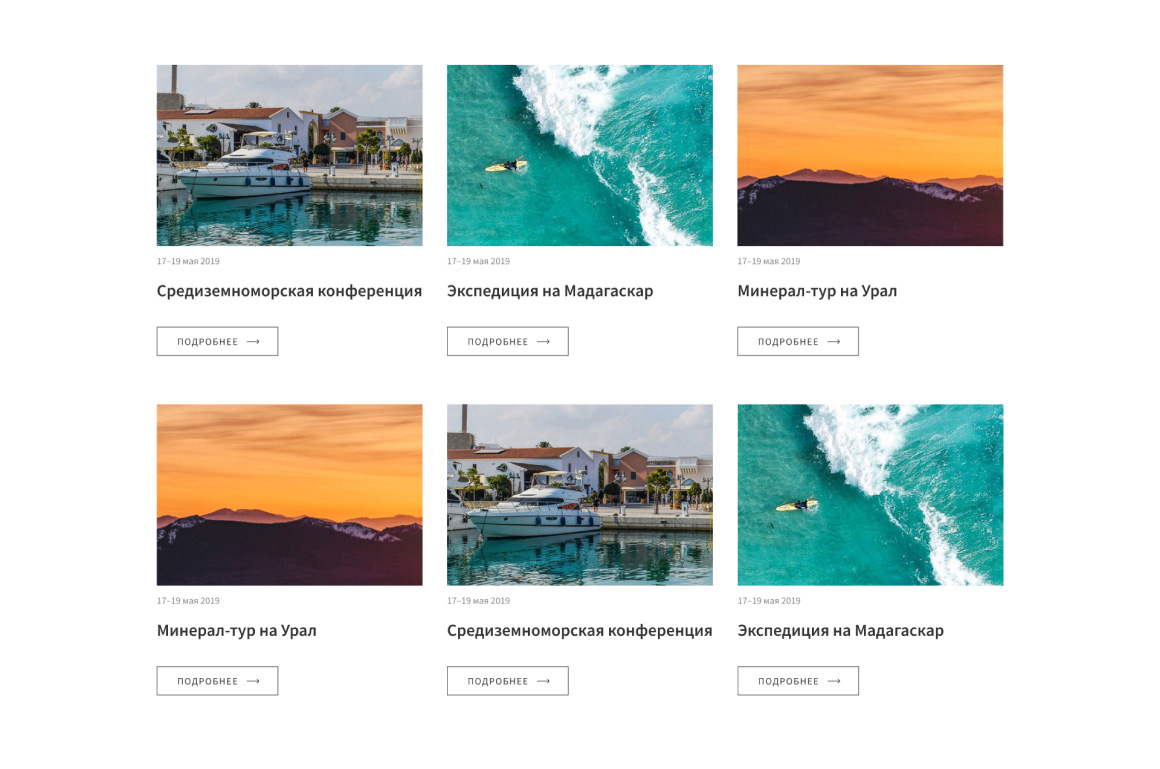Image resolution: width=1160 pixels, height=769 pixels.
Task: Open bottom-row title Минерал-тур на Урал
Action: pos(237,631)
